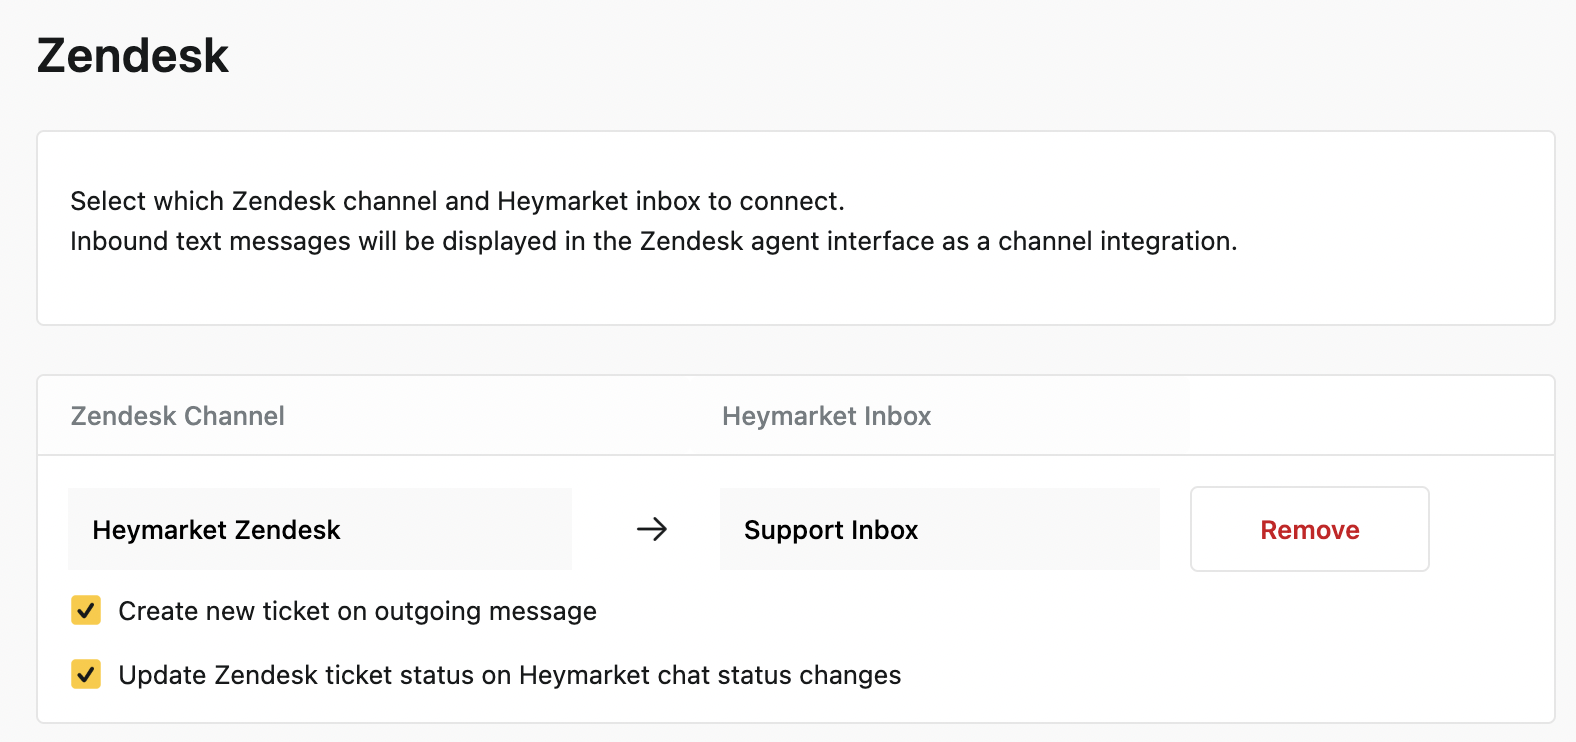Click the Heymarket Inbox column header
Screen dimensions: 1576x742
[826, 416]
